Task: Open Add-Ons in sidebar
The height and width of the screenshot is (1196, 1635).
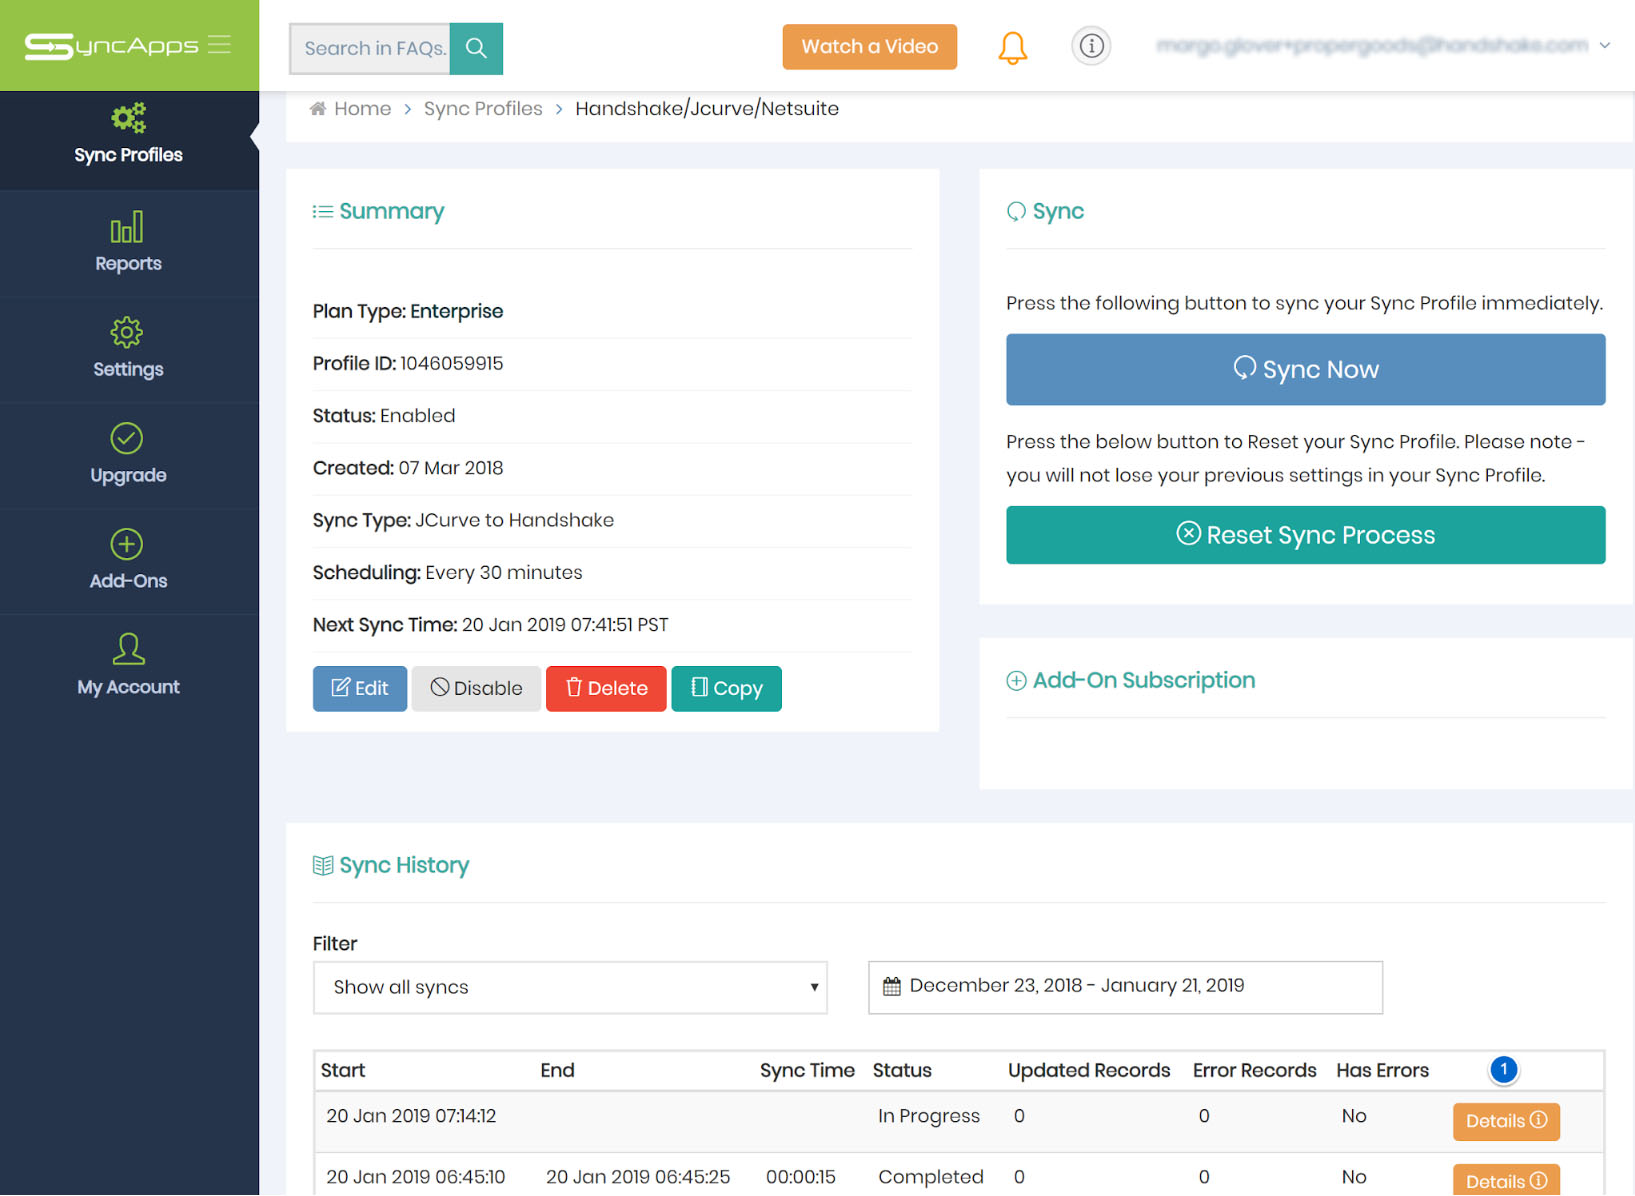Action: click(x=128, y=561)
